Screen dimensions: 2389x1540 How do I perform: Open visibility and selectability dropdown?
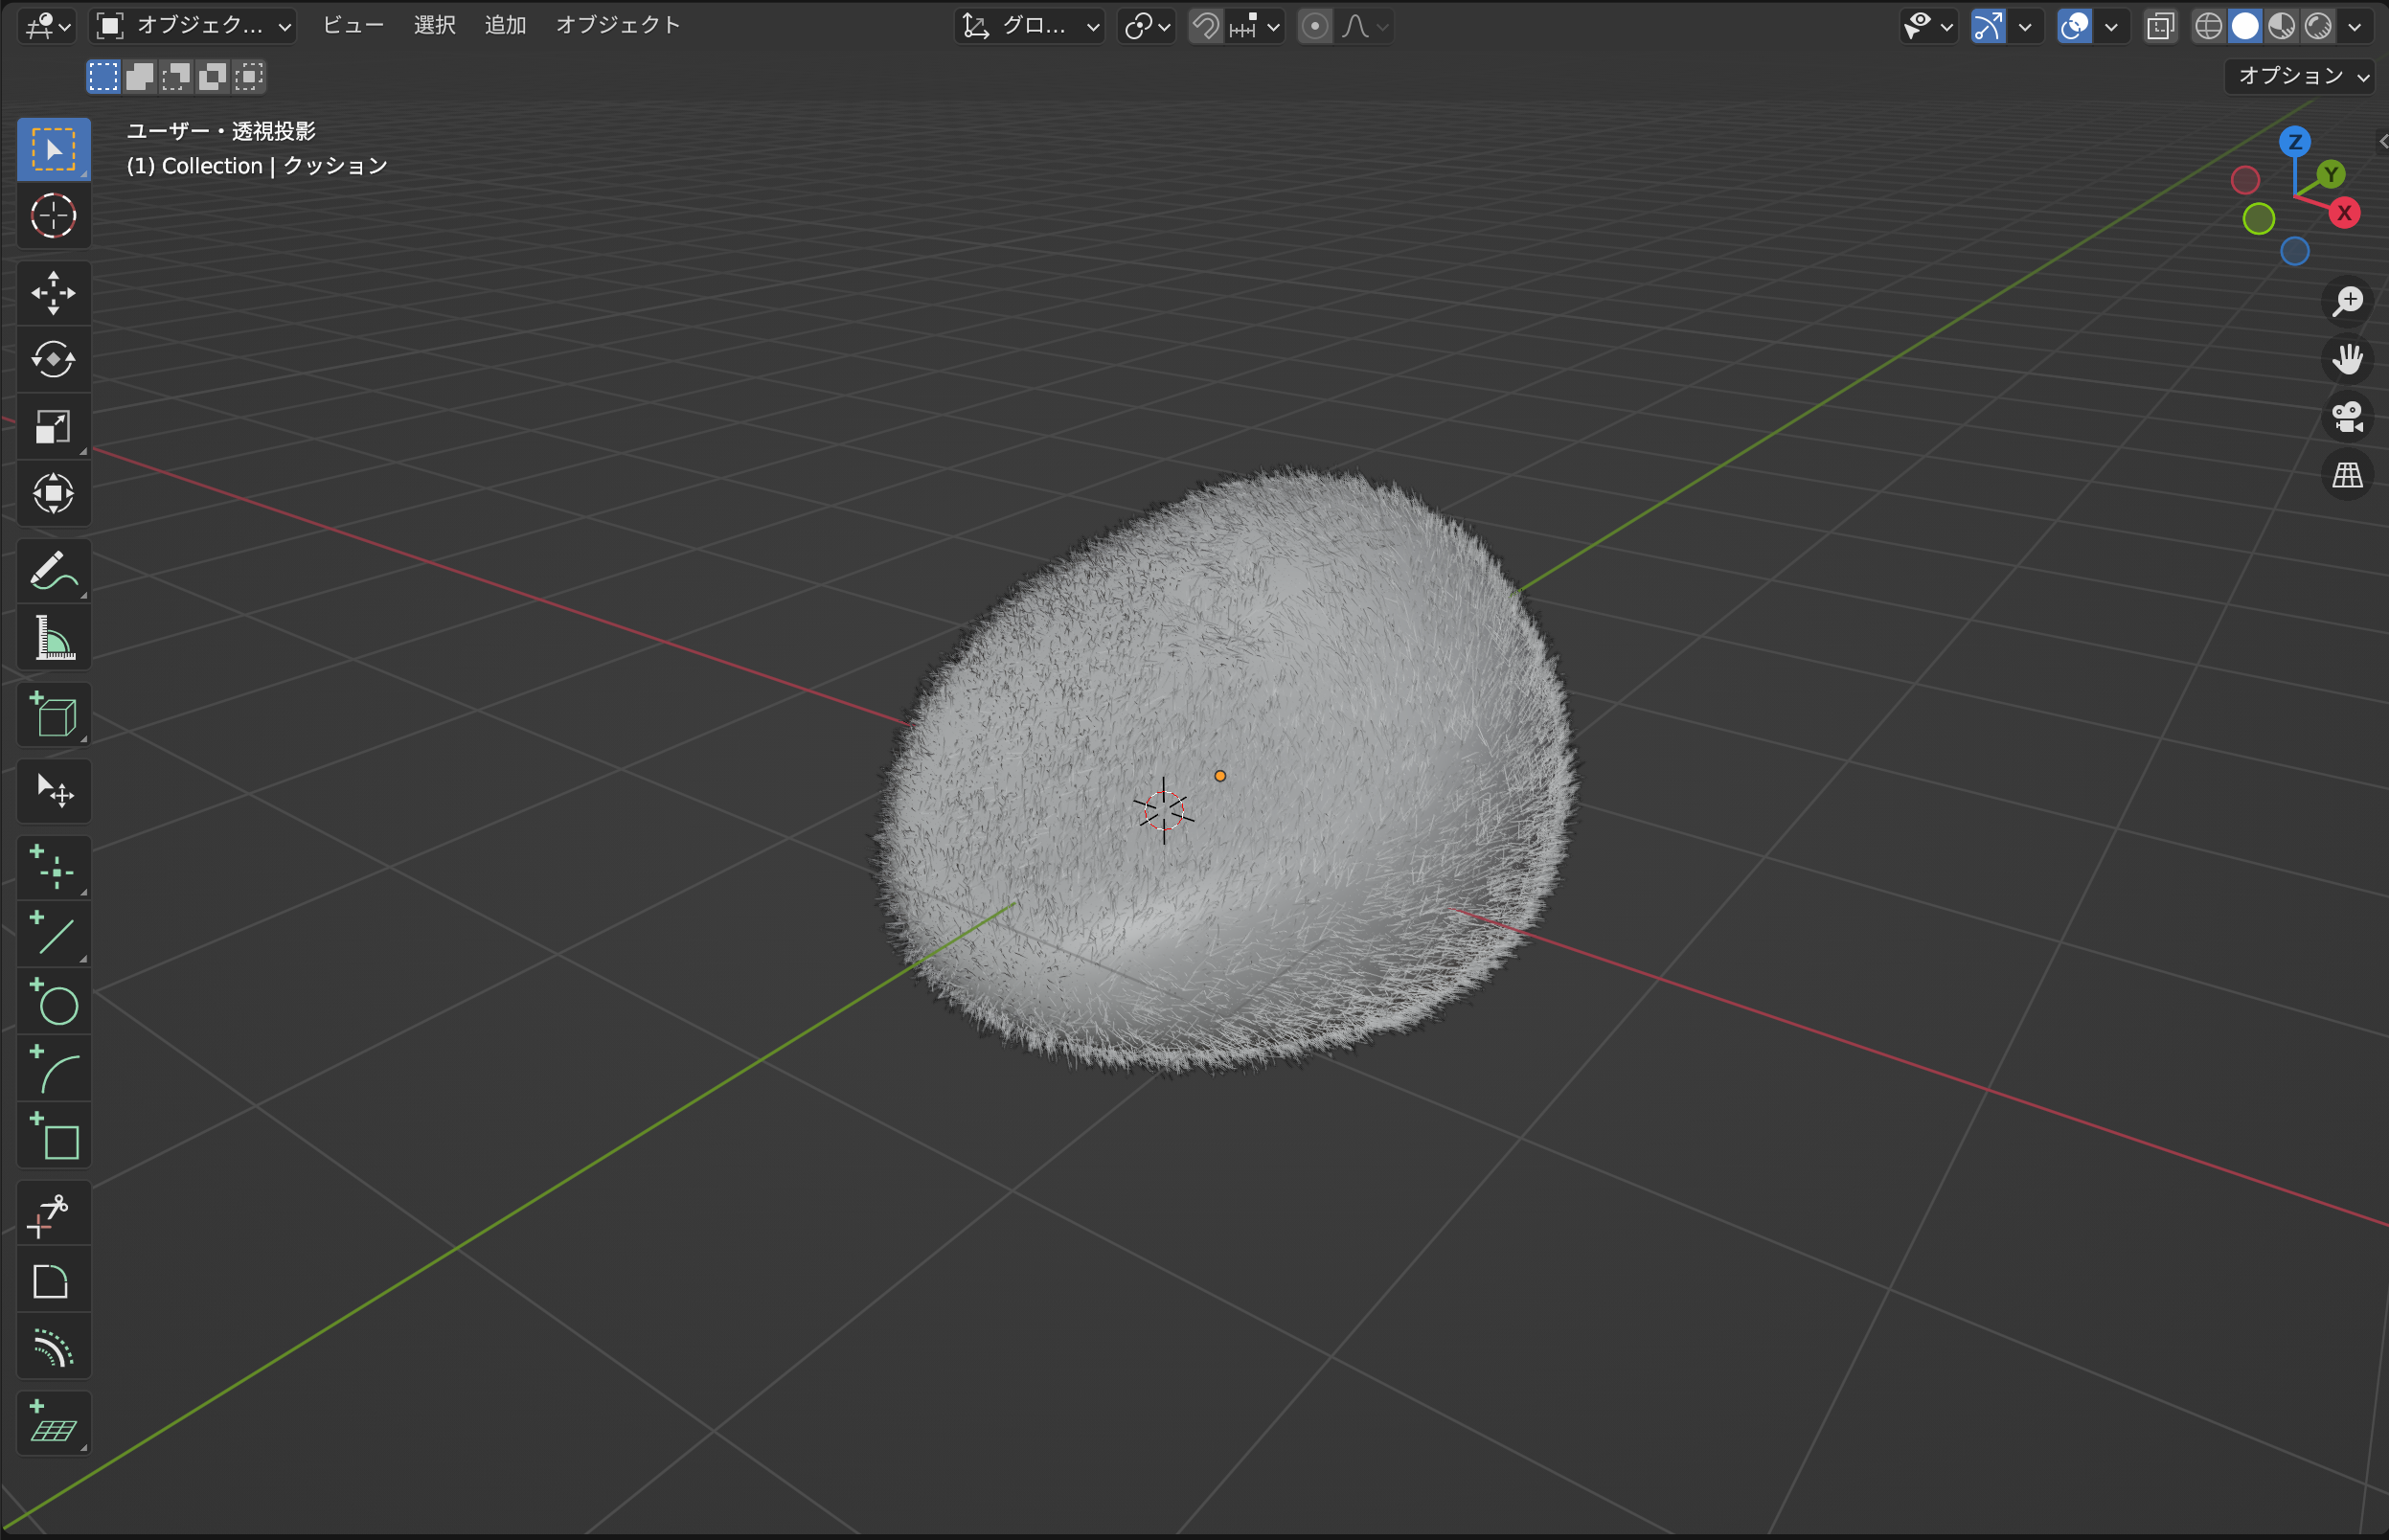1929,26
